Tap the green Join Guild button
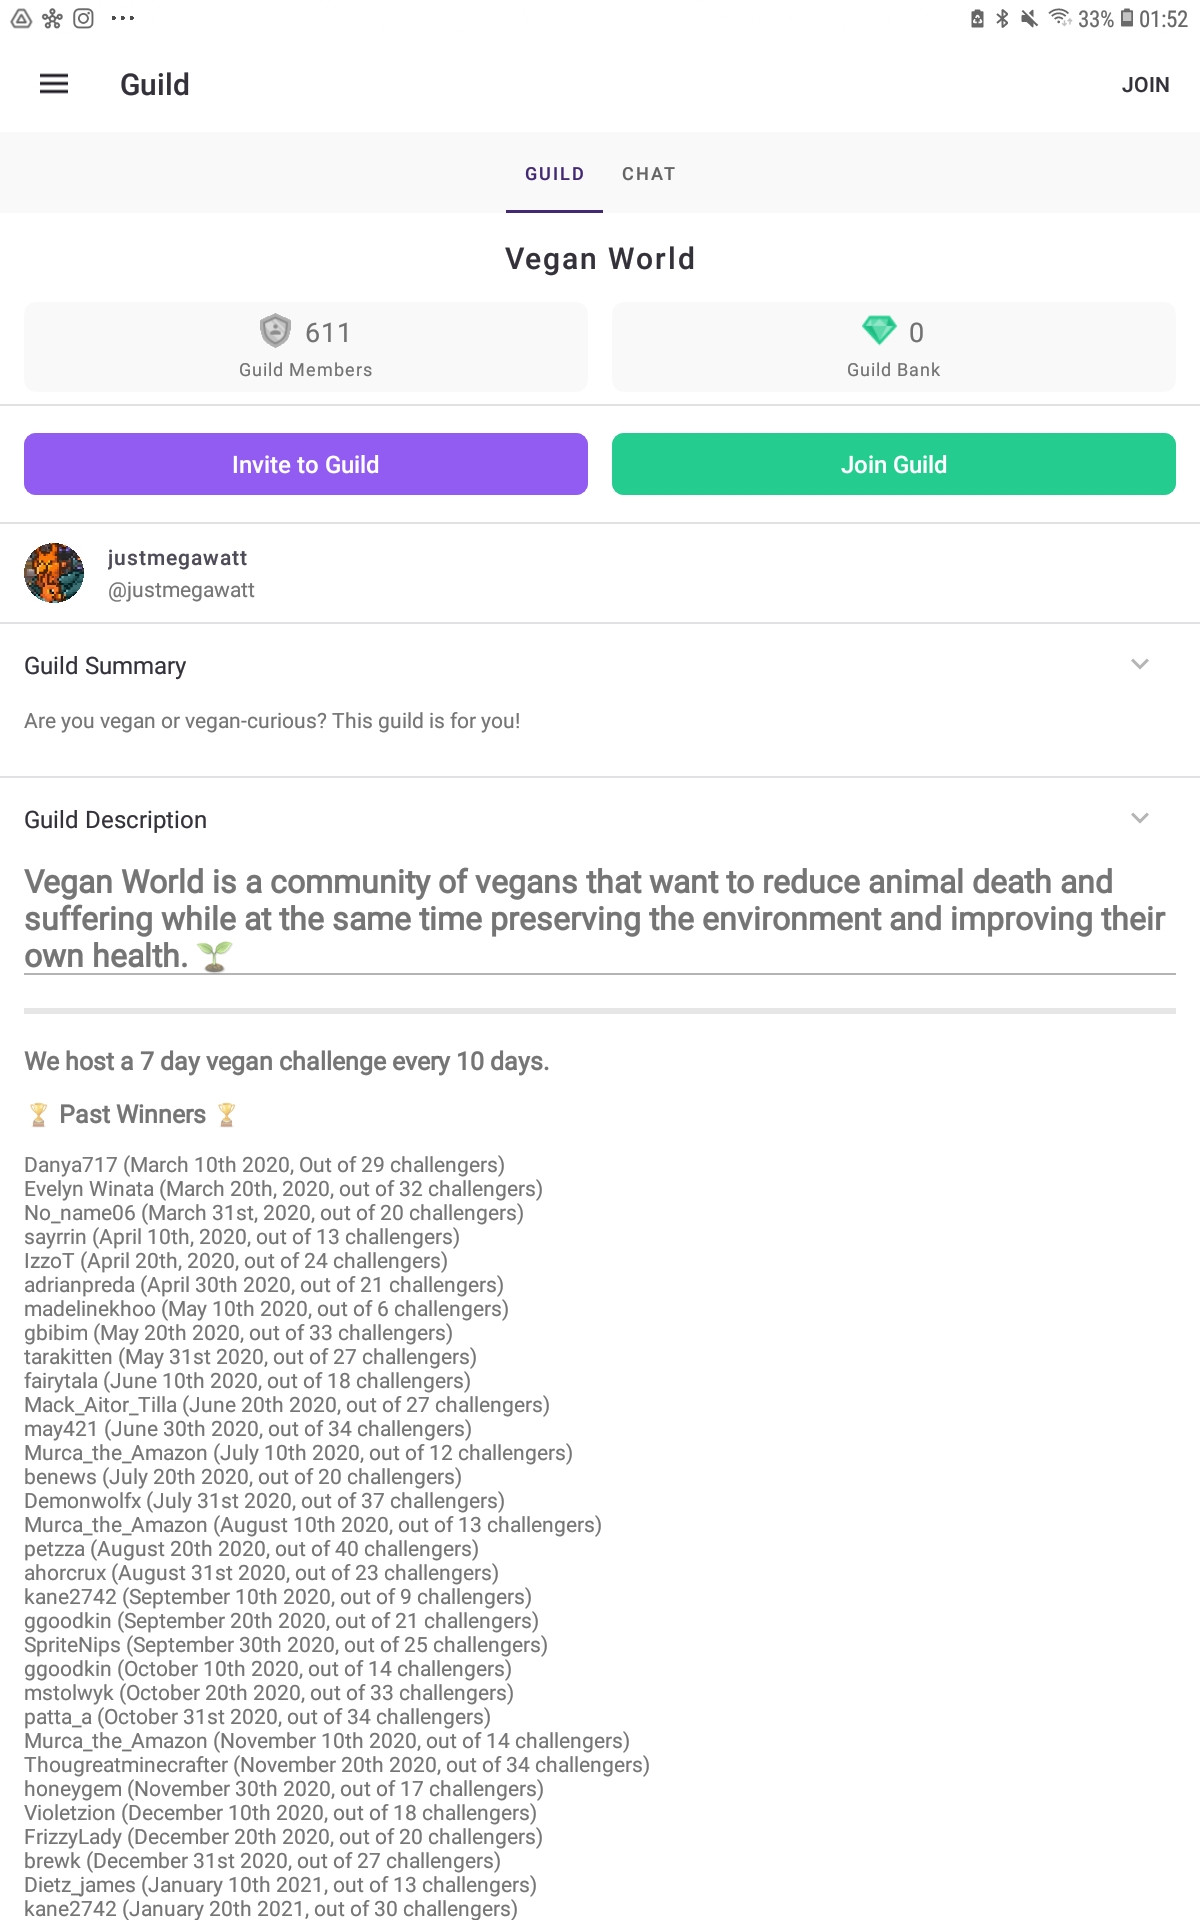1200x1920 pixels. [x=894, y=464]
